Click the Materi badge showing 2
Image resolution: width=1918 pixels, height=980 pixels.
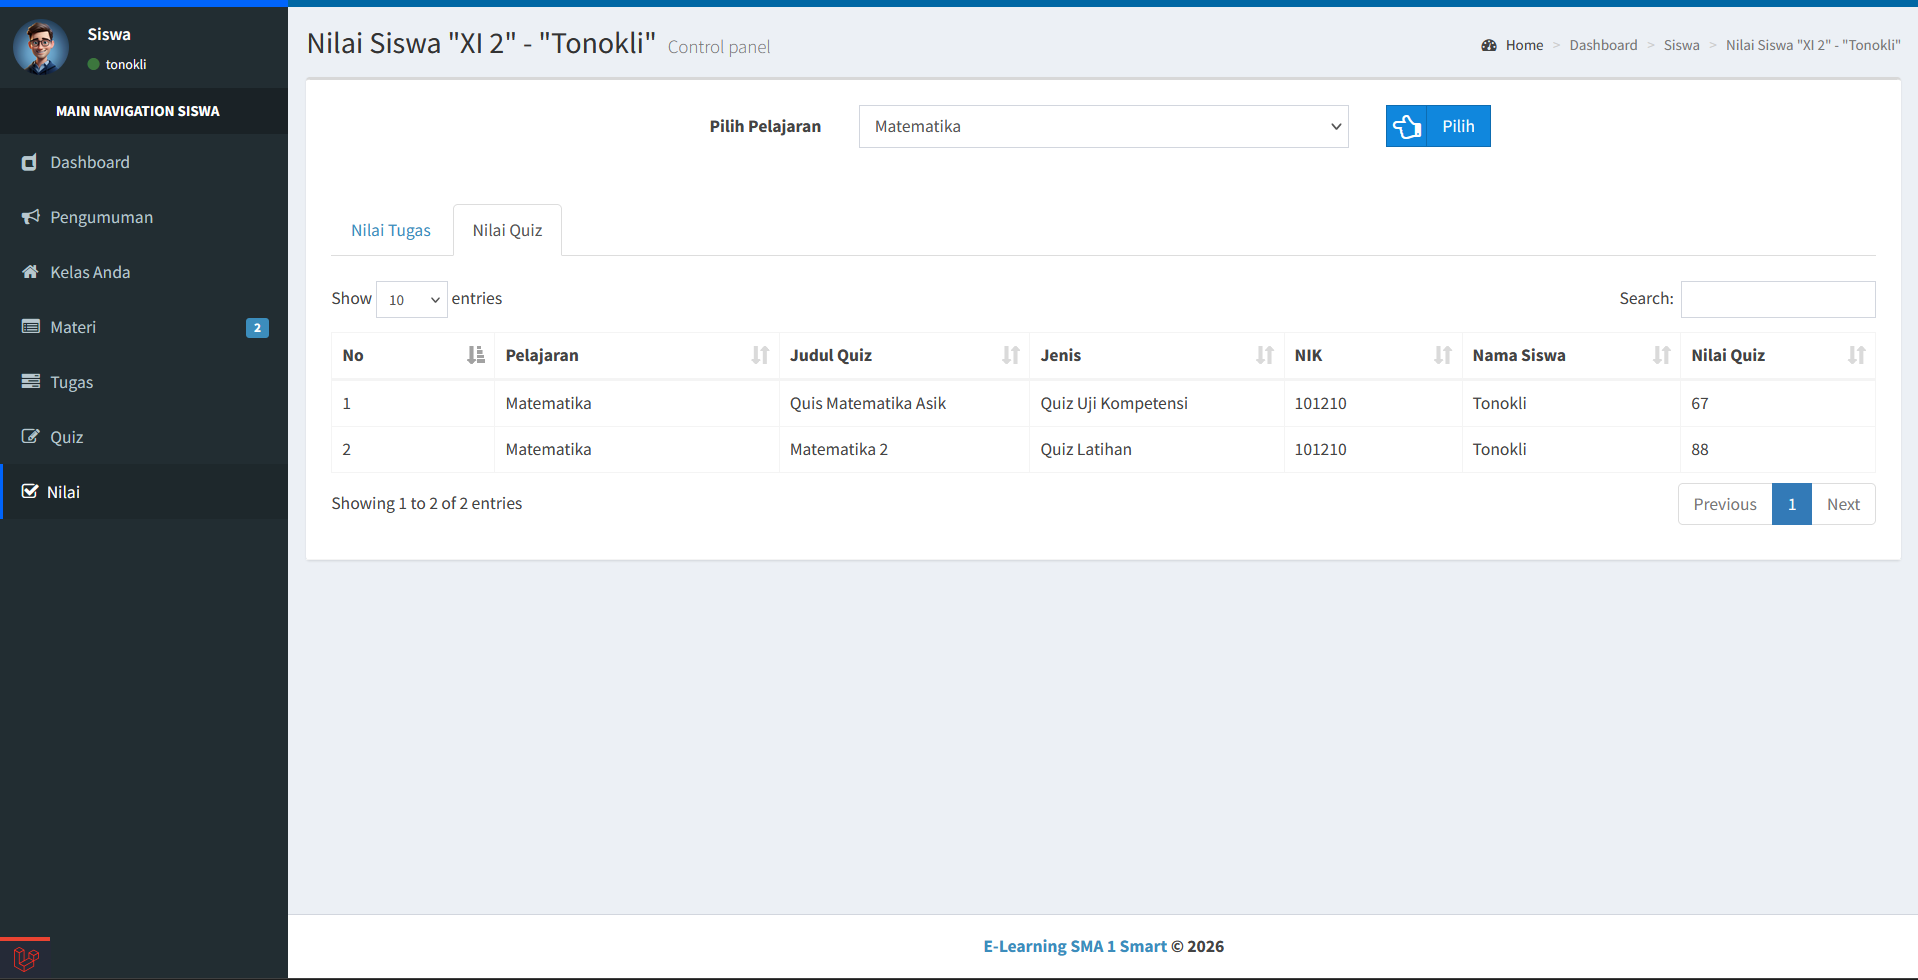257,328
